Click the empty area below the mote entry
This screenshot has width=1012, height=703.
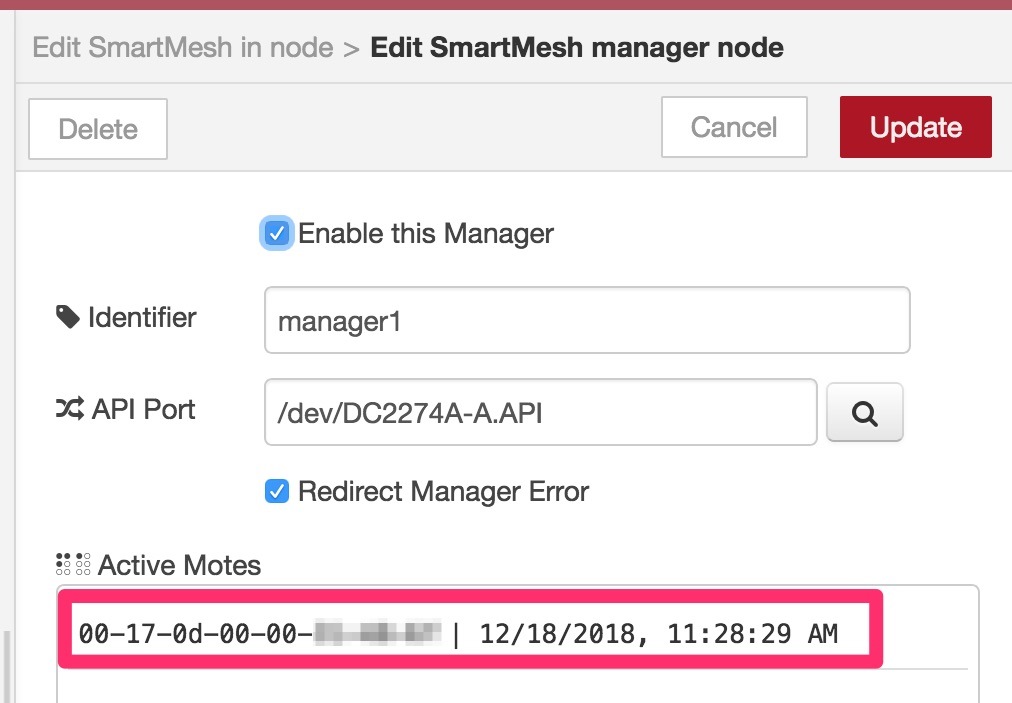click(x=518, y=686)
